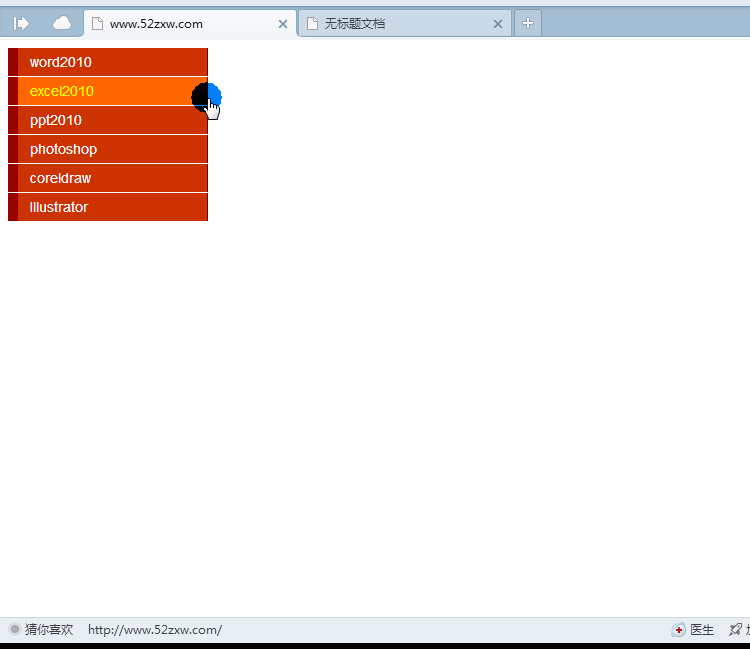Switch to the www.52zxw.com tab

pyautogui.click(x=190, y=23)
